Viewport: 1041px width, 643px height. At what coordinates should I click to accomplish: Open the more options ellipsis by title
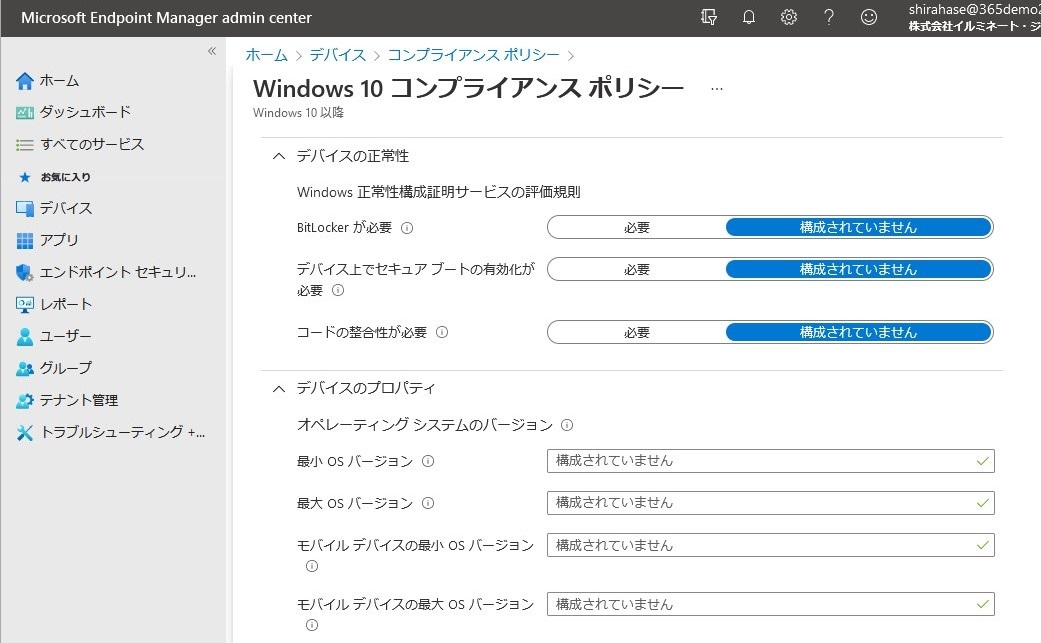coord(716,89)
